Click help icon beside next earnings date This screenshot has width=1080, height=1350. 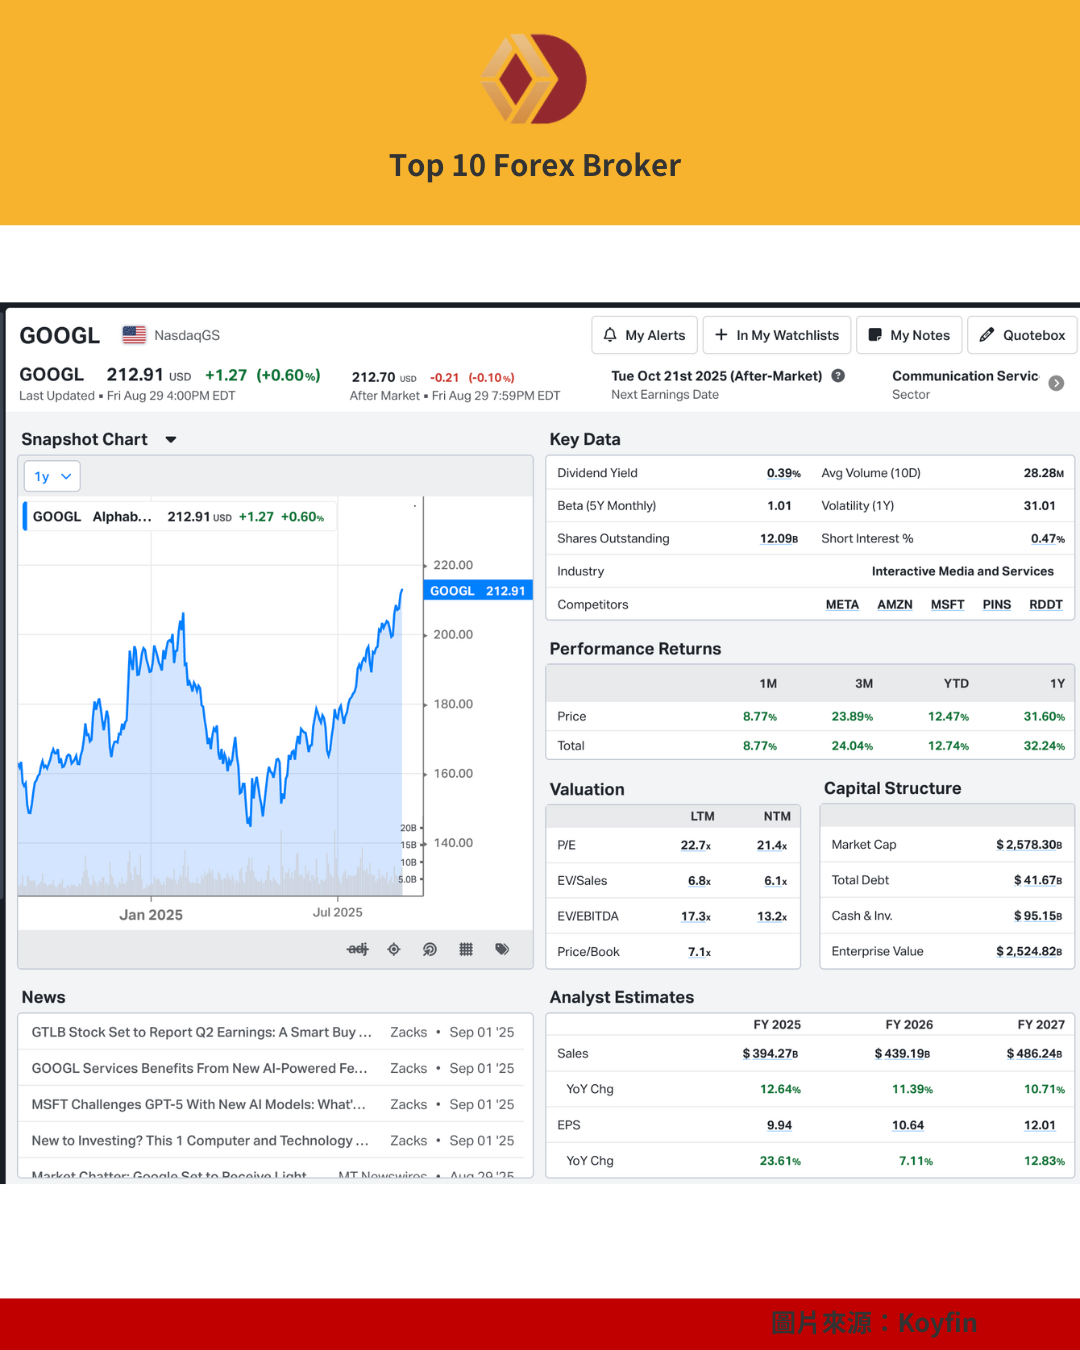838,376
